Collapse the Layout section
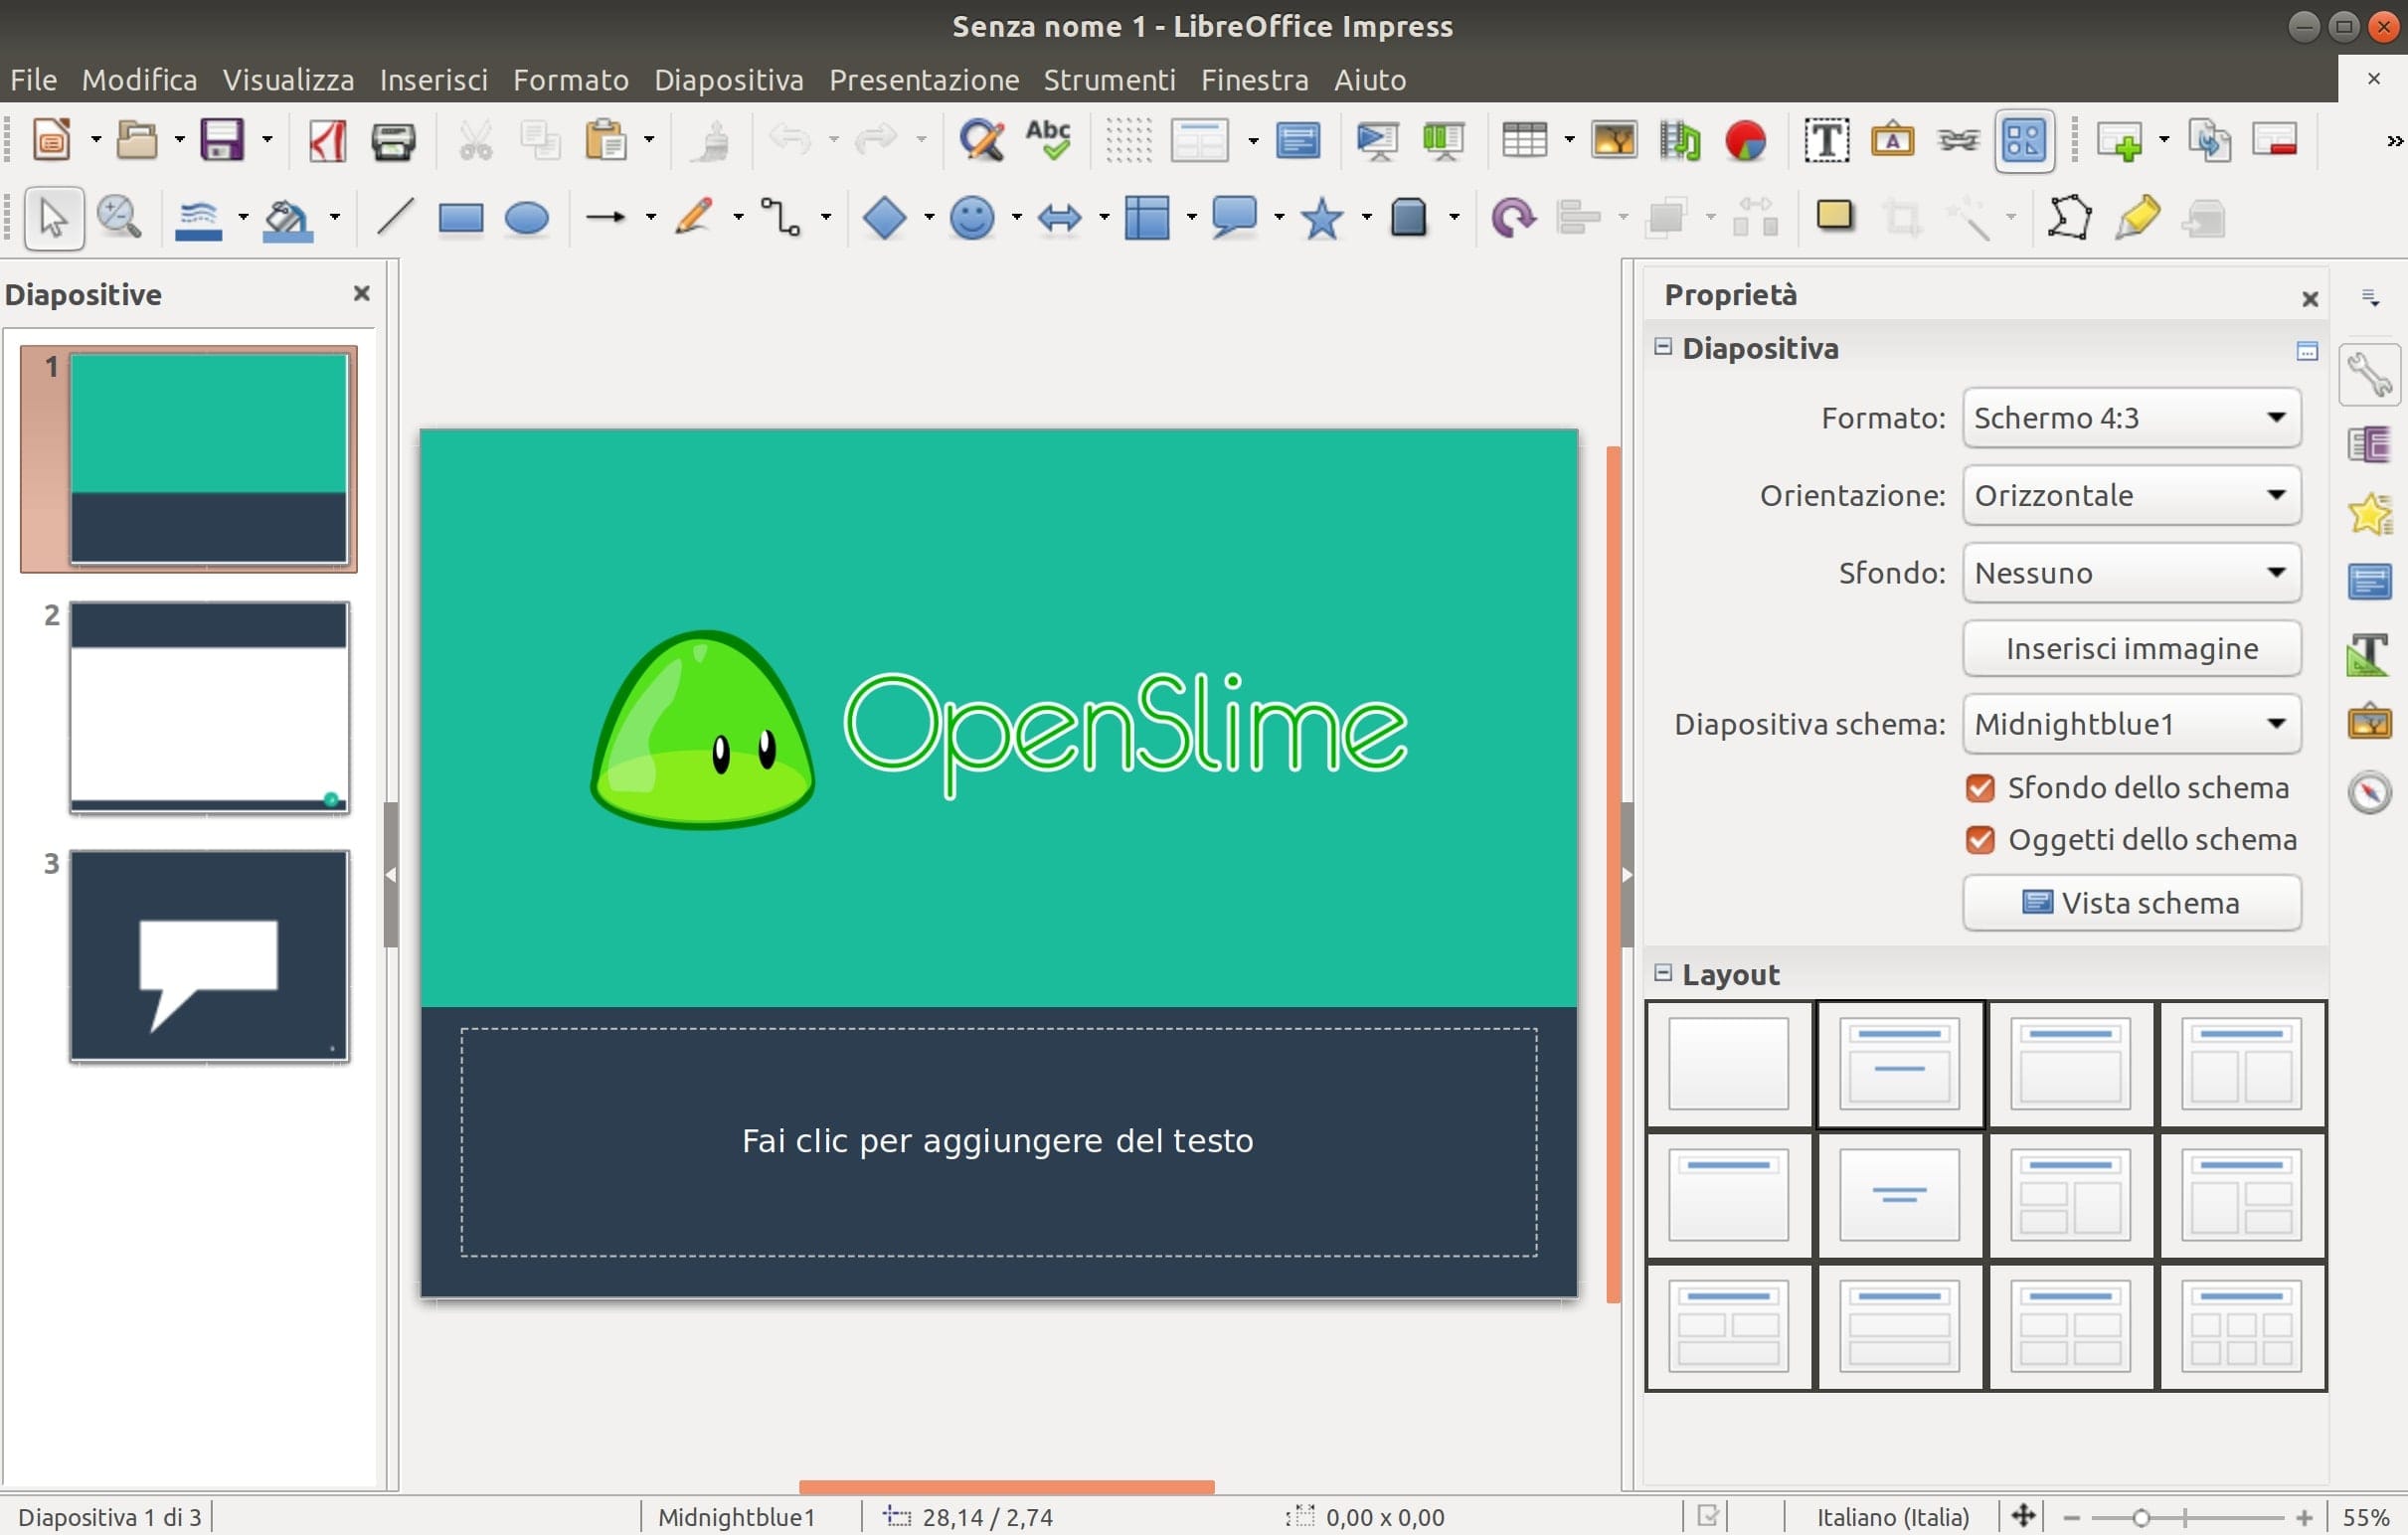 point(1663,974)
